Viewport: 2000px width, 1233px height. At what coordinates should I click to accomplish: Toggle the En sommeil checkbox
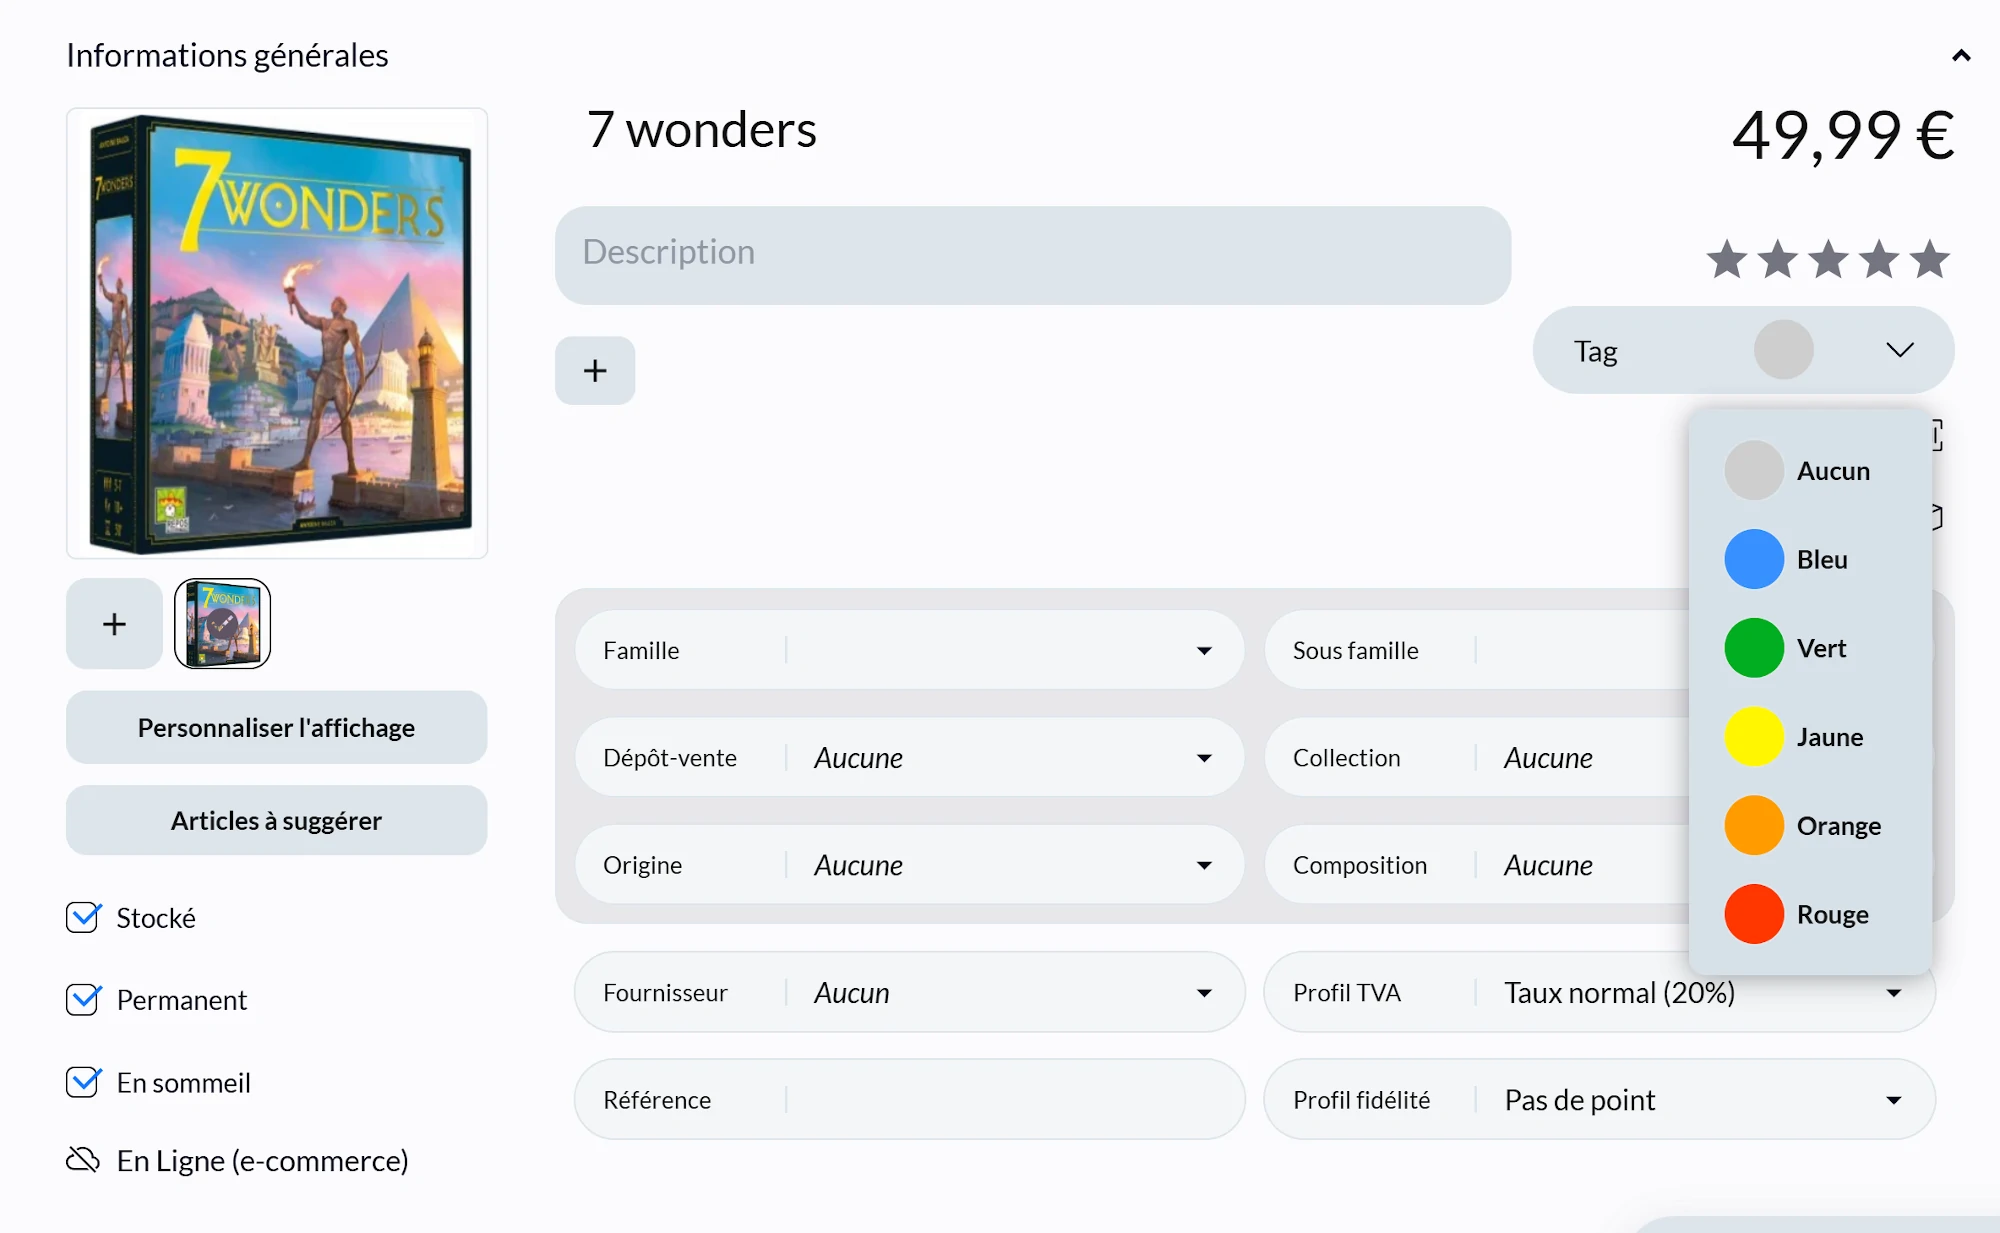(x=83, y=1083)
